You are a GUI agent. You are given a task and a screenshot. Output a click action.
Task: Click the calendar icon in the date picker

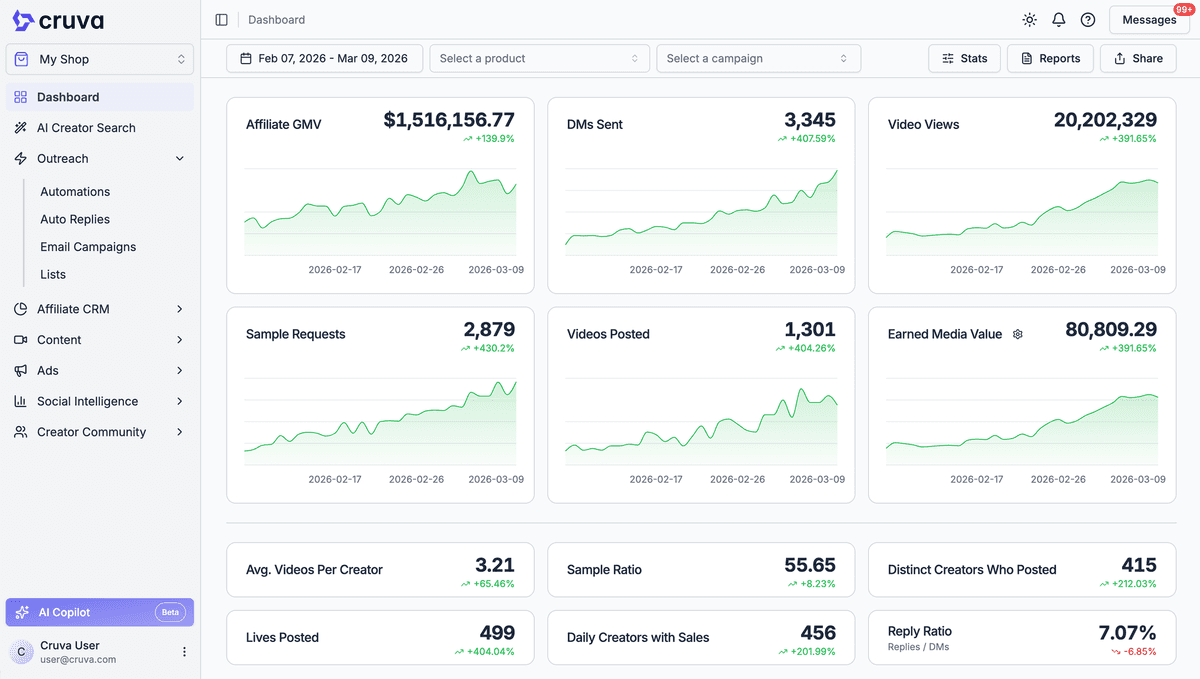245,58
